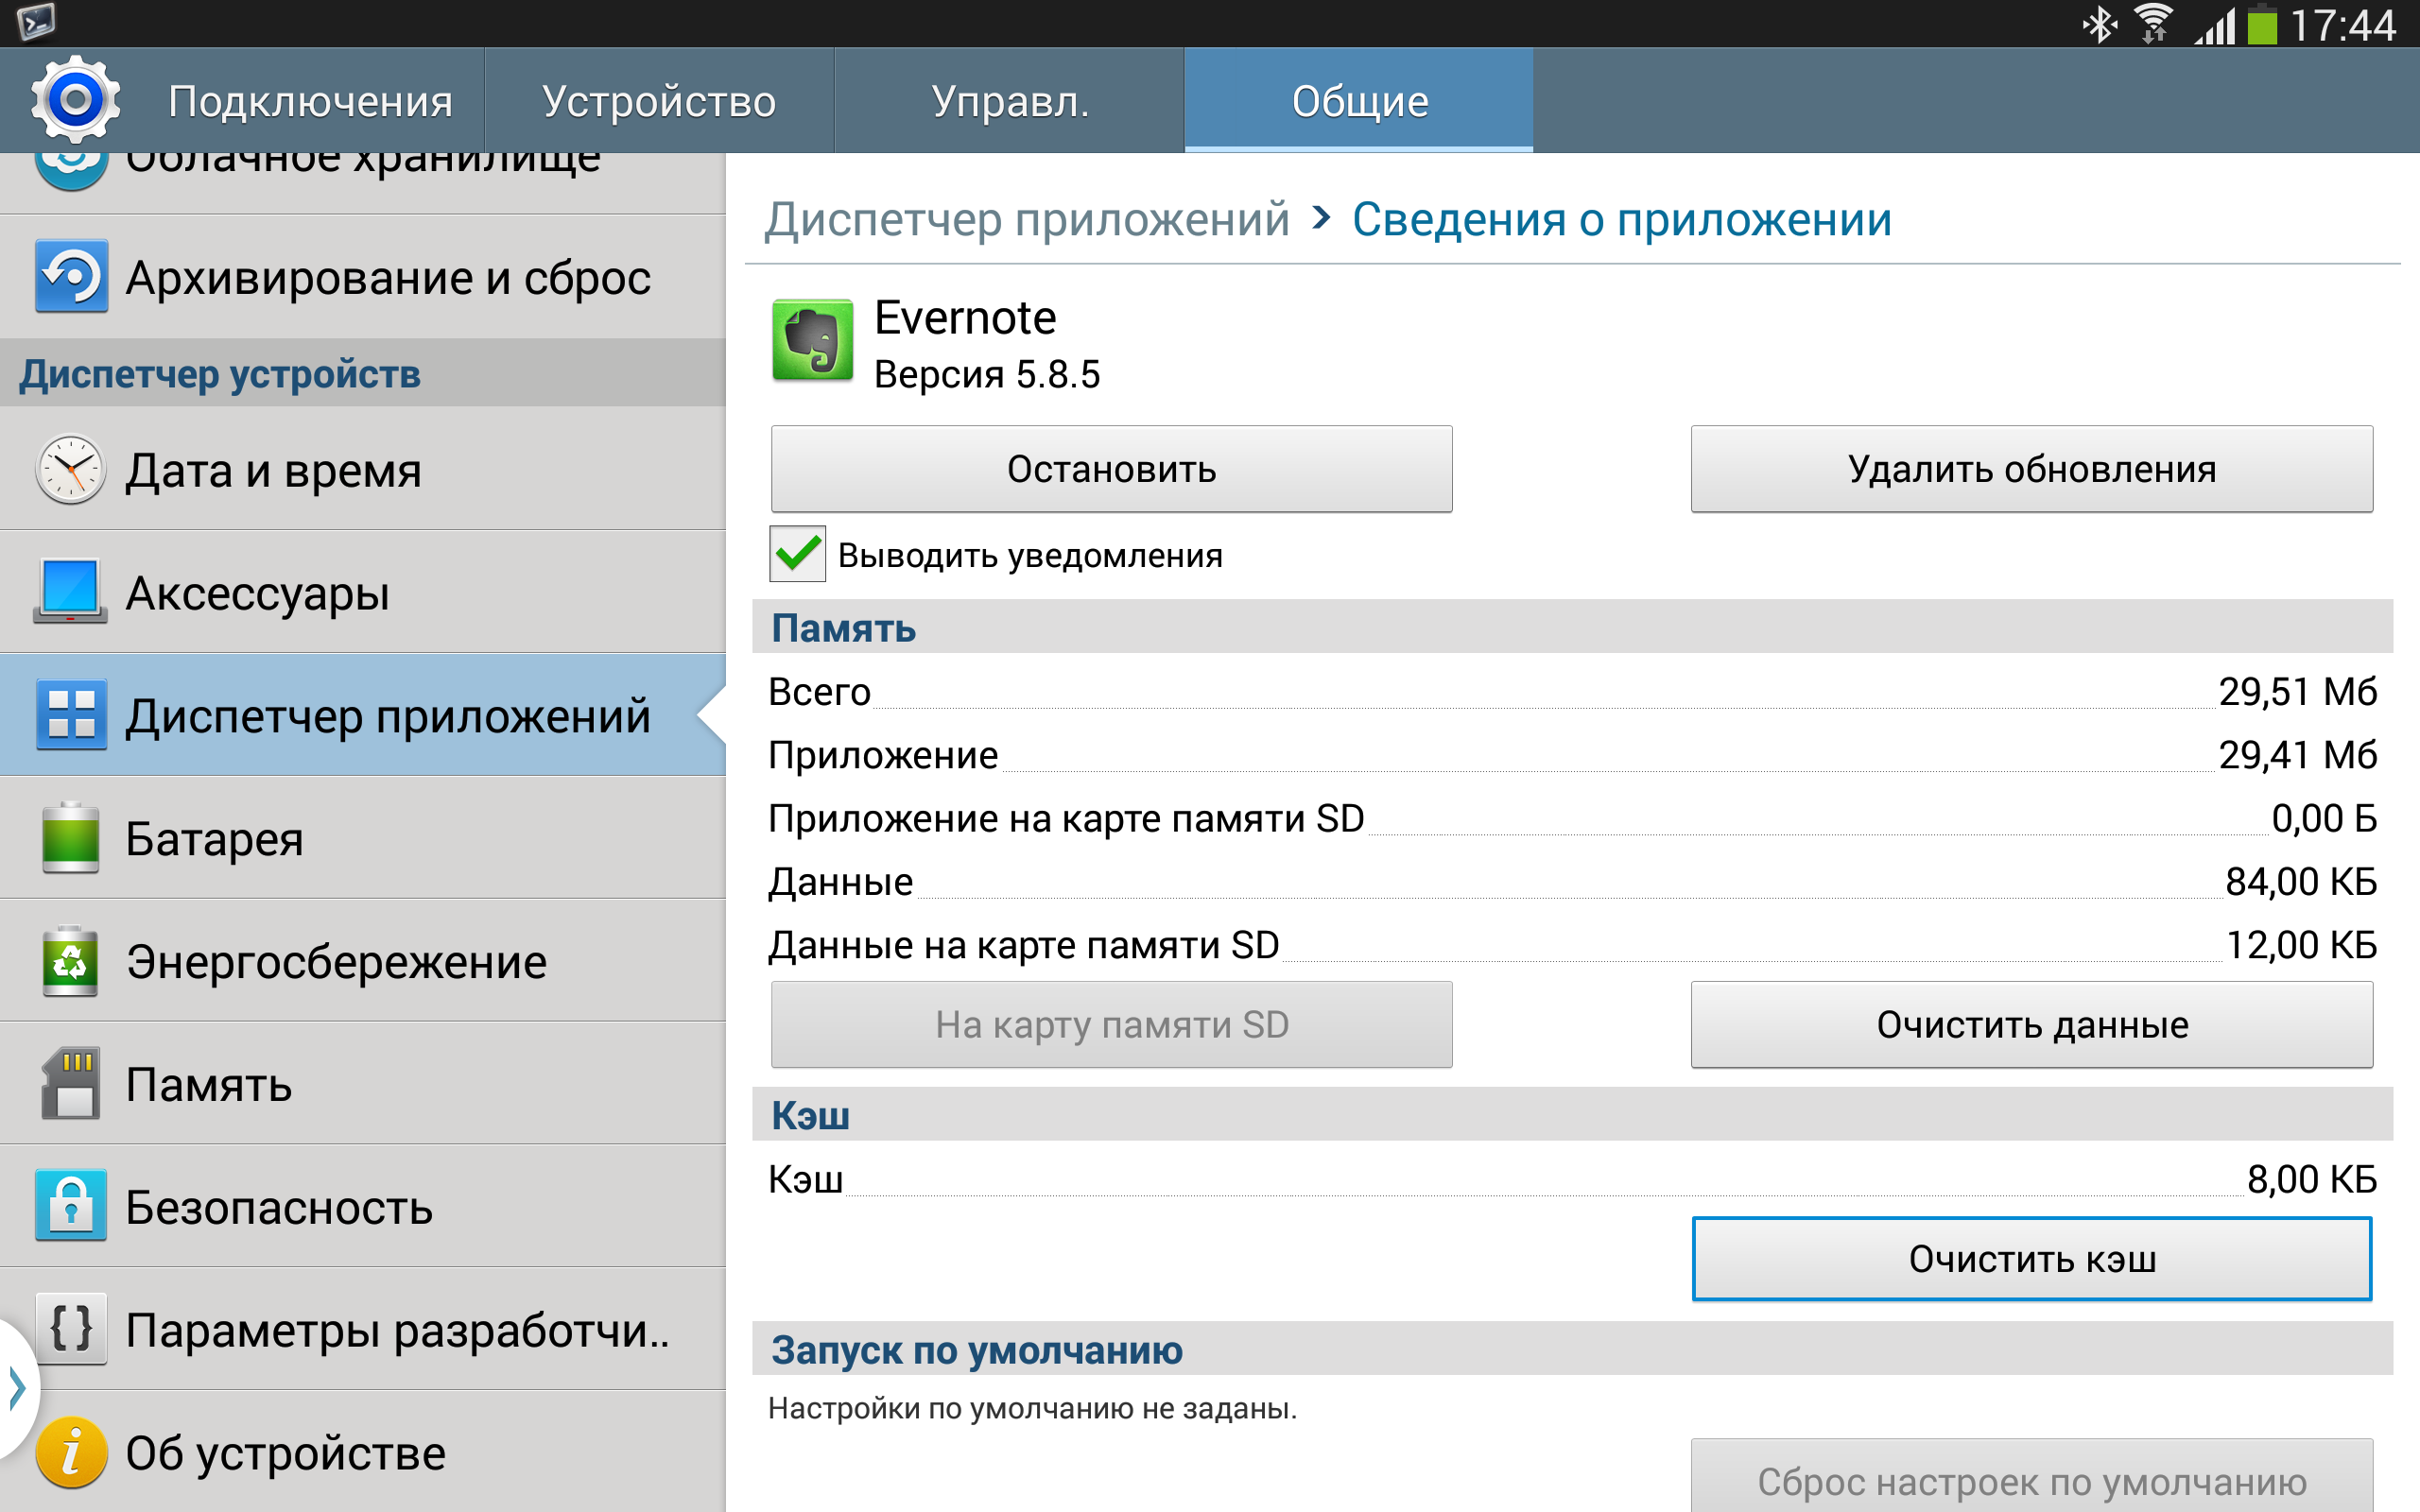The width and height of the screenshot is (2420, 1512).
Task: Tap the Wi-Fi status bar icon
Action: 2154,24
